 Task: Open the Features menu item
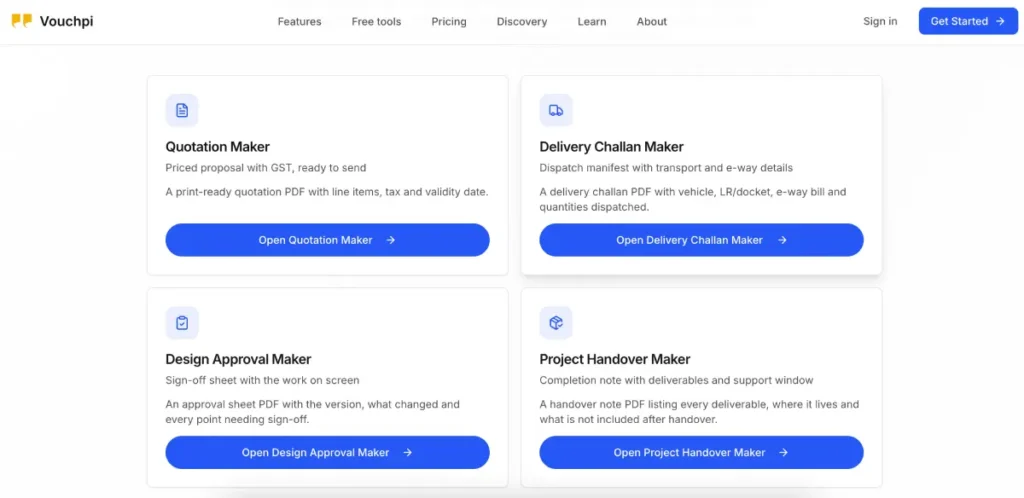pyautogui.click(x=299, y=22)
